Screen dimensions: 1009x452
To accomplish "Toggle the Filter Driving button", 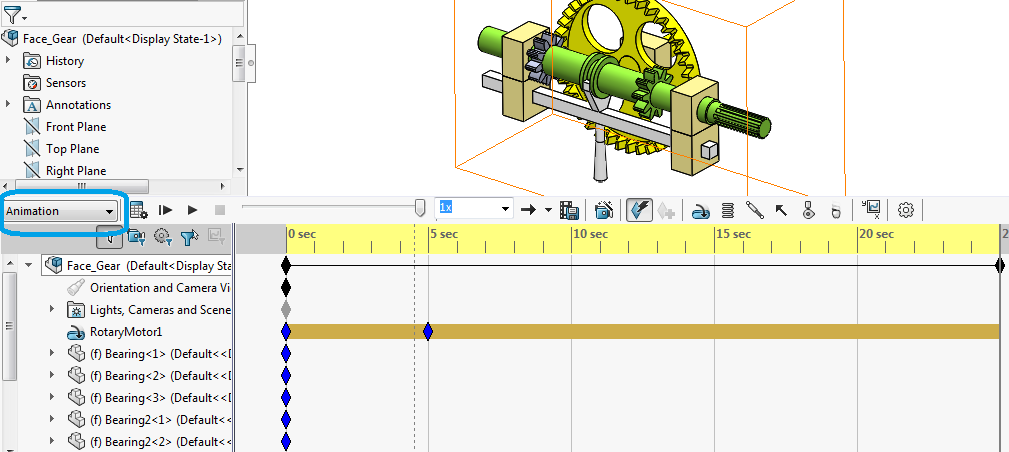I will tap(163, 238).
